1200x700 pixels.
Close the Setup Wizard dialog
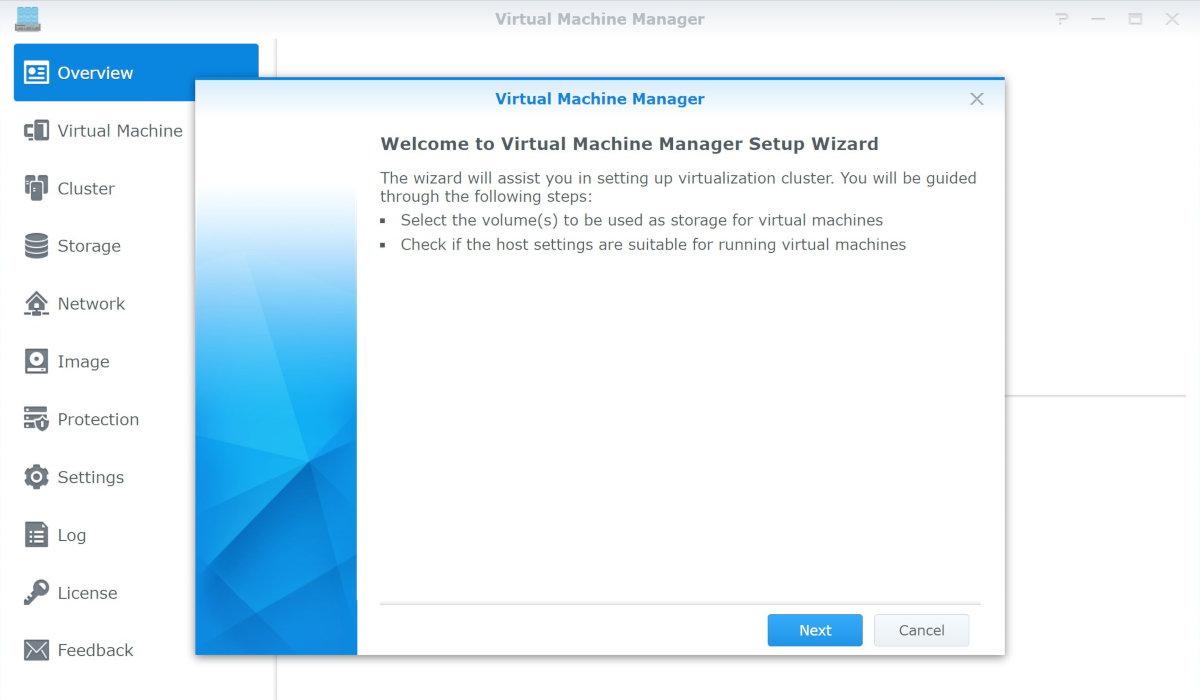click(977, 99)
